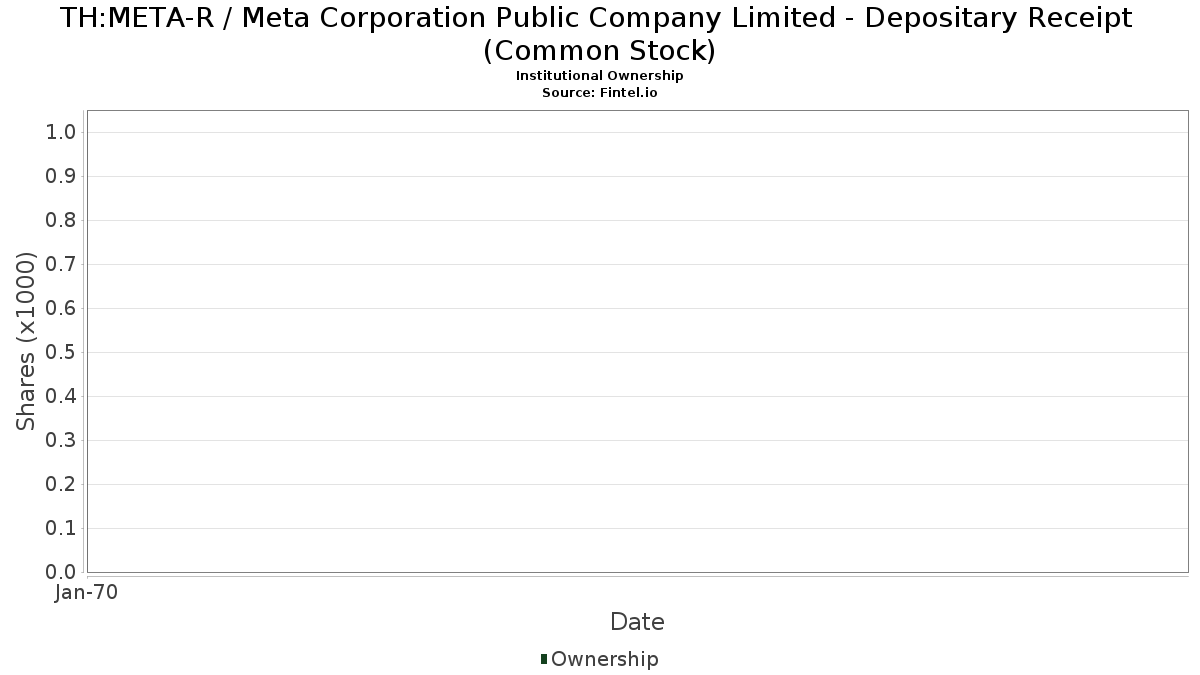1200x675 pixels.
Task: Click the 1.0 y-axis tick label
Action: 62,133
